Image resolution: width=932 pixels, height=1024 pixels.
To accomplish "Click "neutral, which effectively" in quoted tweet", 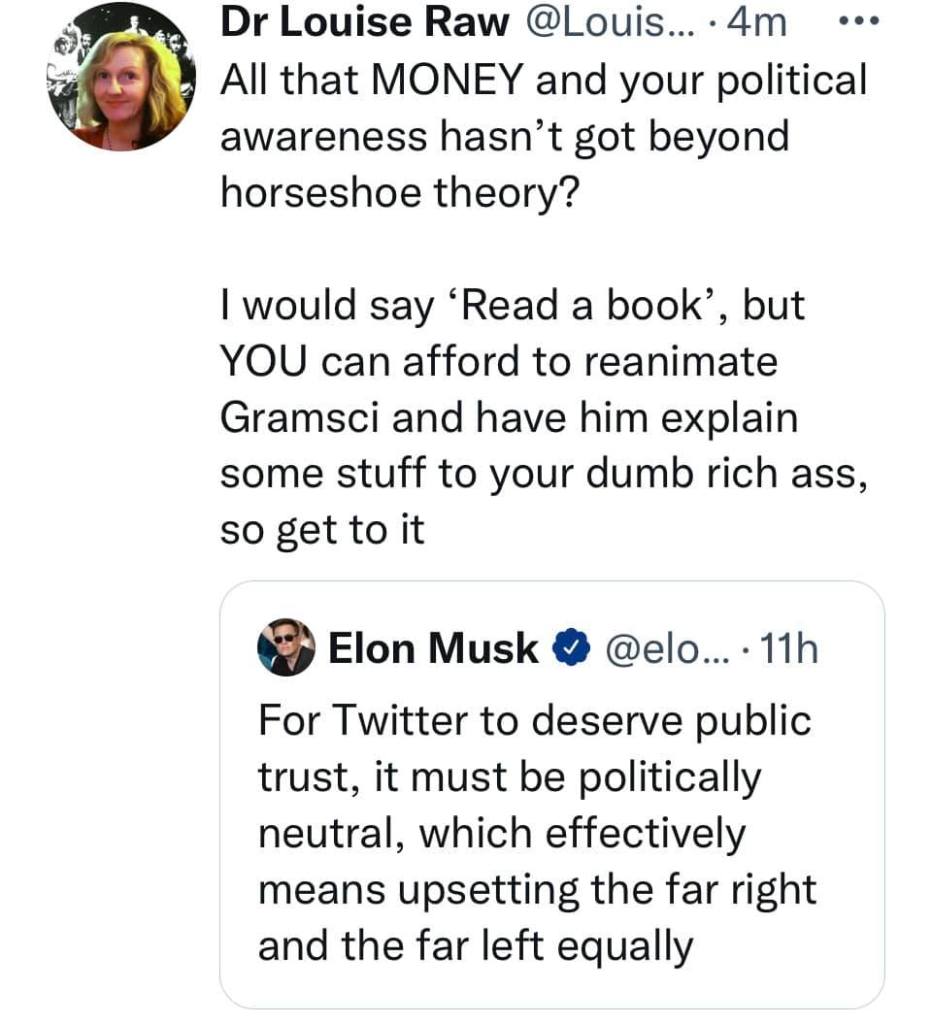I will pos(502,832).
